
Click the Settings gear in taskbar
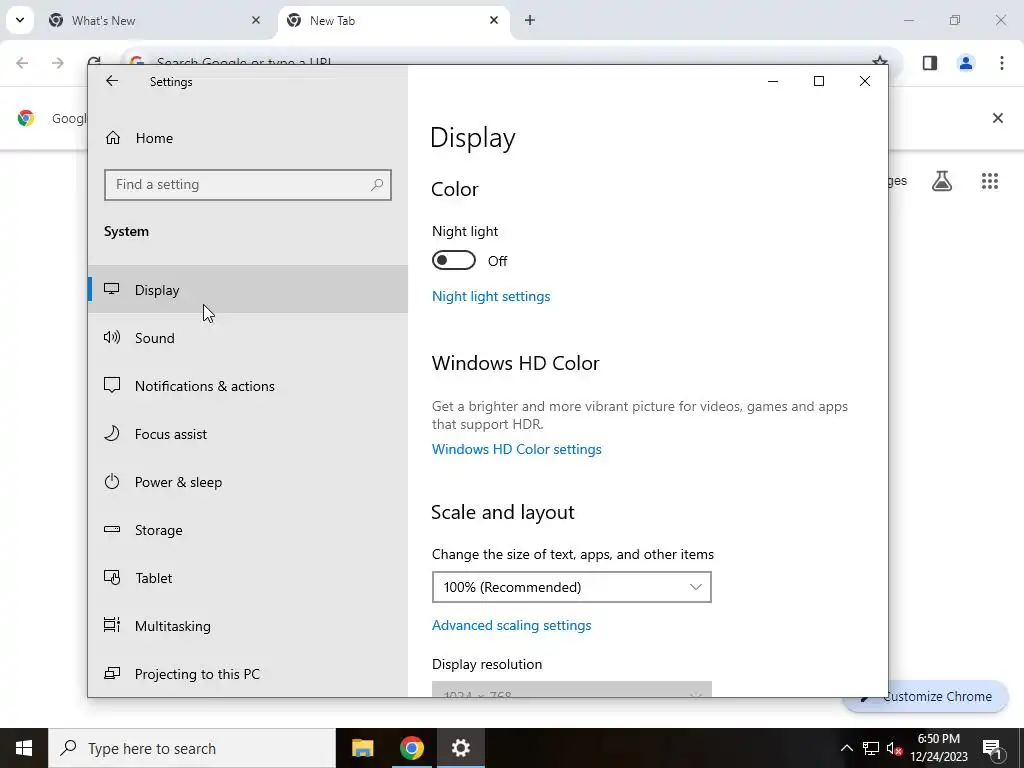coord(460,748)
